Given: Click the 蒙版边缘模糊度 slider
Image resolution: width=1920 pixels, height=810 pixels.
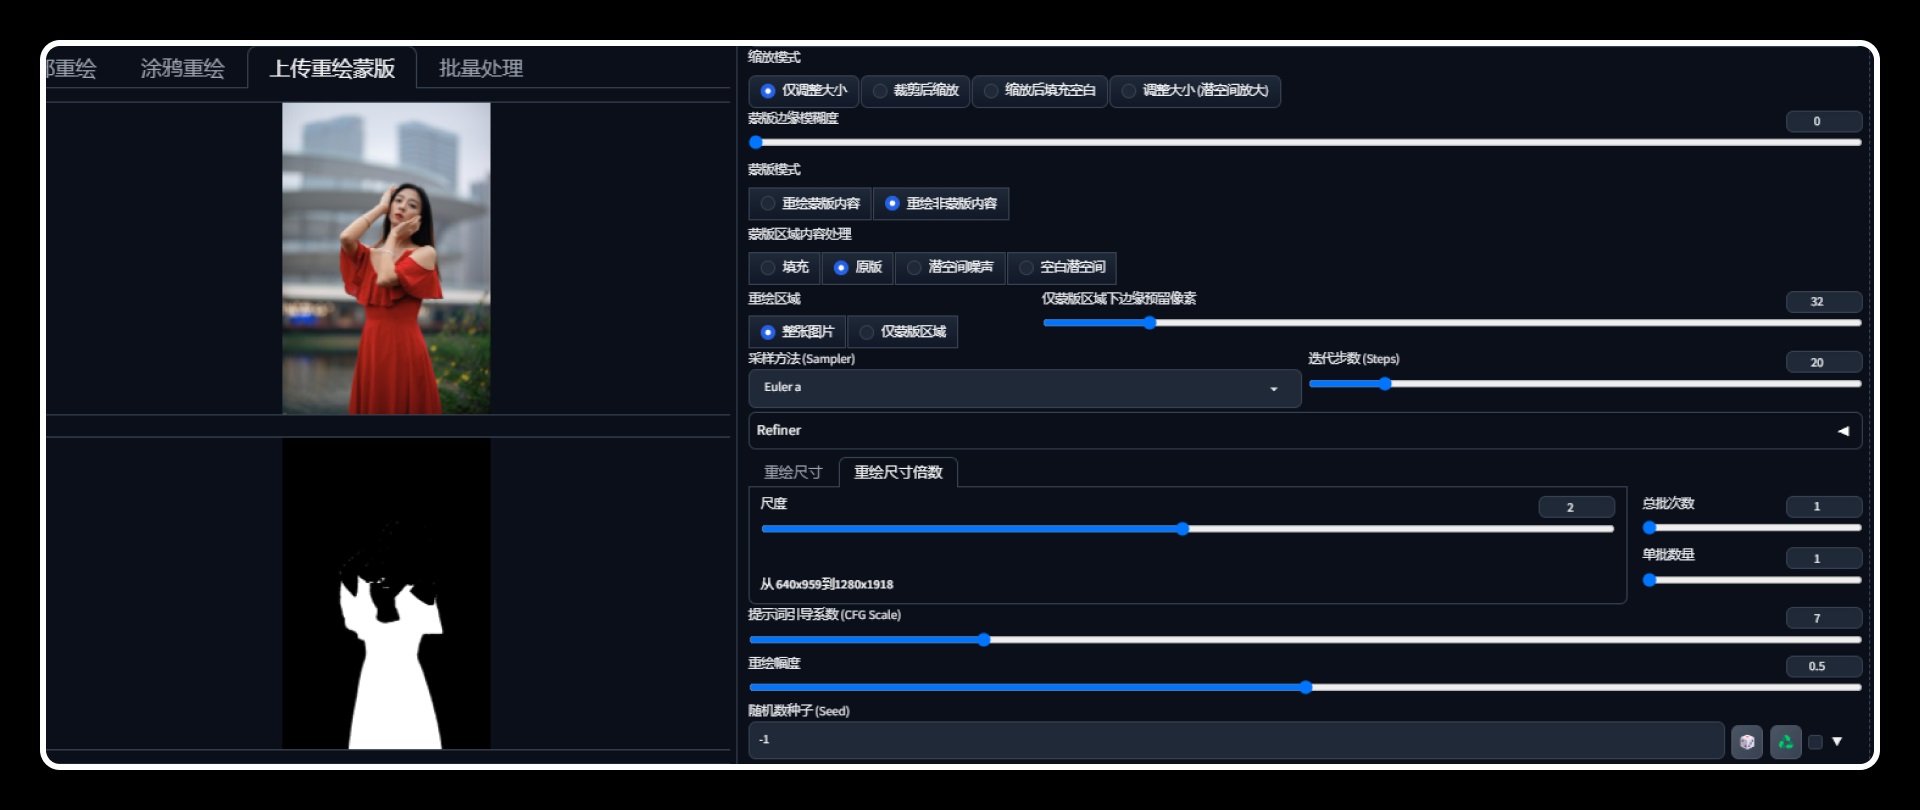Looking at the screenshot, I should [1305, 143].
